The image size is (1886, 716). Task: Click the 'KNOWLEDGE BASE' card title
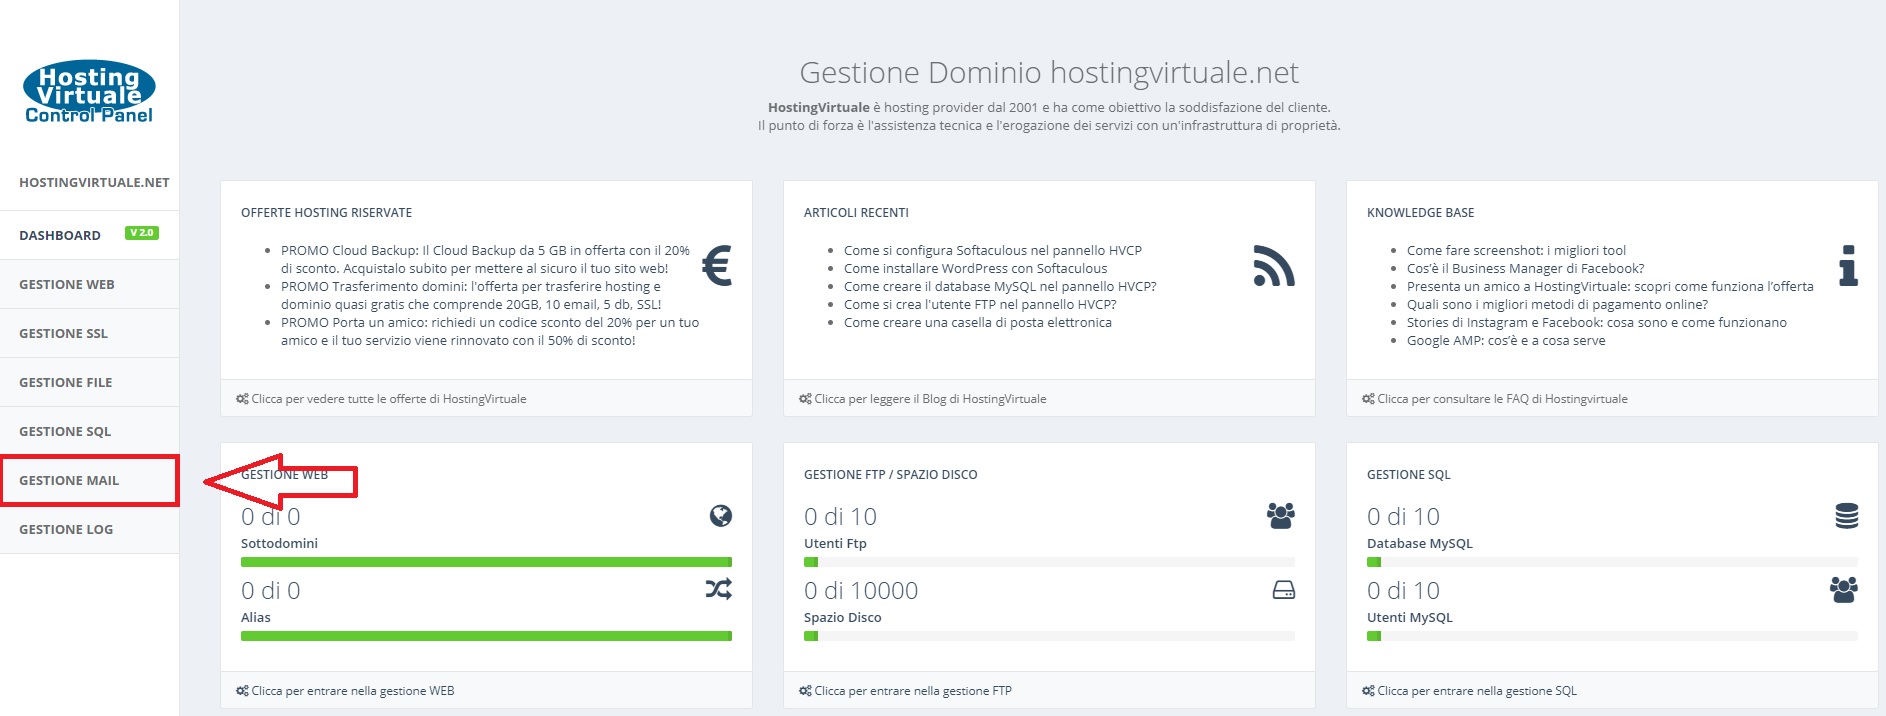click(1420, 213)
